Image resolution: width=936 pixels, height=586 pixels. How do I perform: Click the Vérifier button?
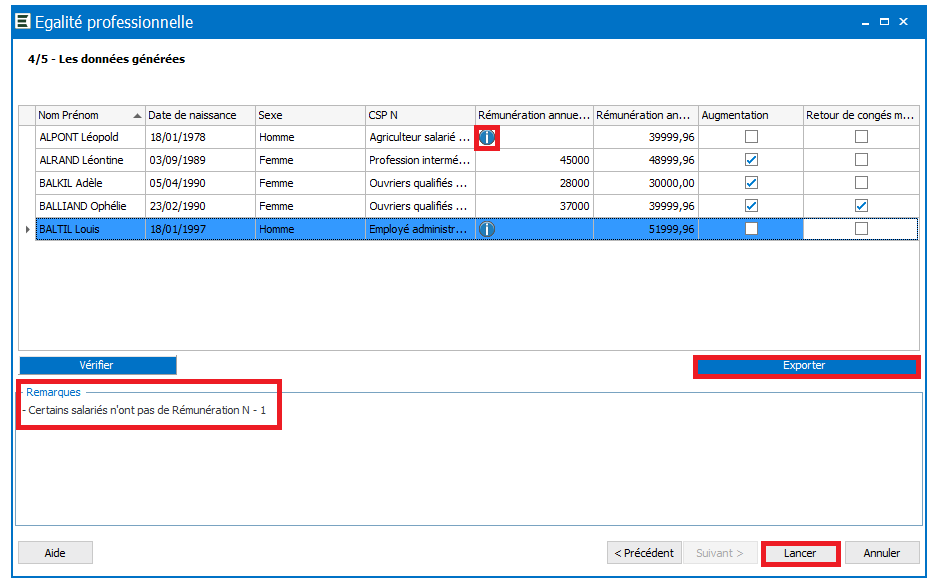[97, 365]
